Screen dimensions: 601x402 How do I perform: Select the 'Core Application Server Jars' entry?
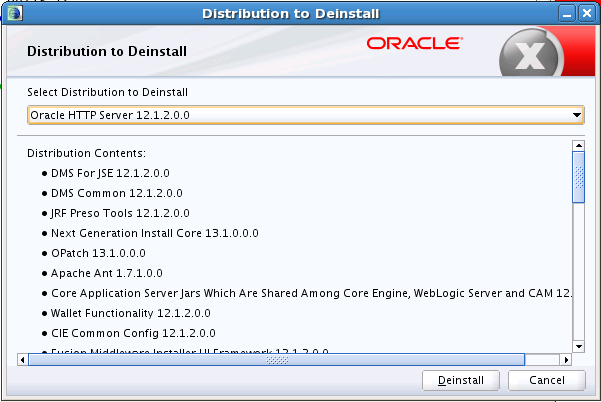tap(312, 293)
